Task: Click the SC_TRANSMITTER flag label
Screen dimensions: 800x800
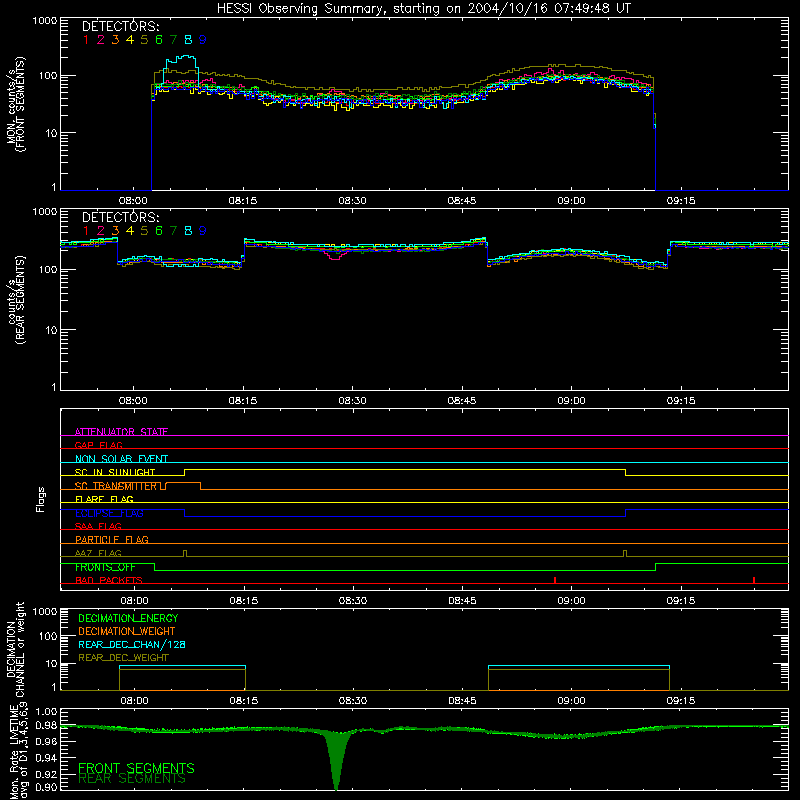Action: 116,486
